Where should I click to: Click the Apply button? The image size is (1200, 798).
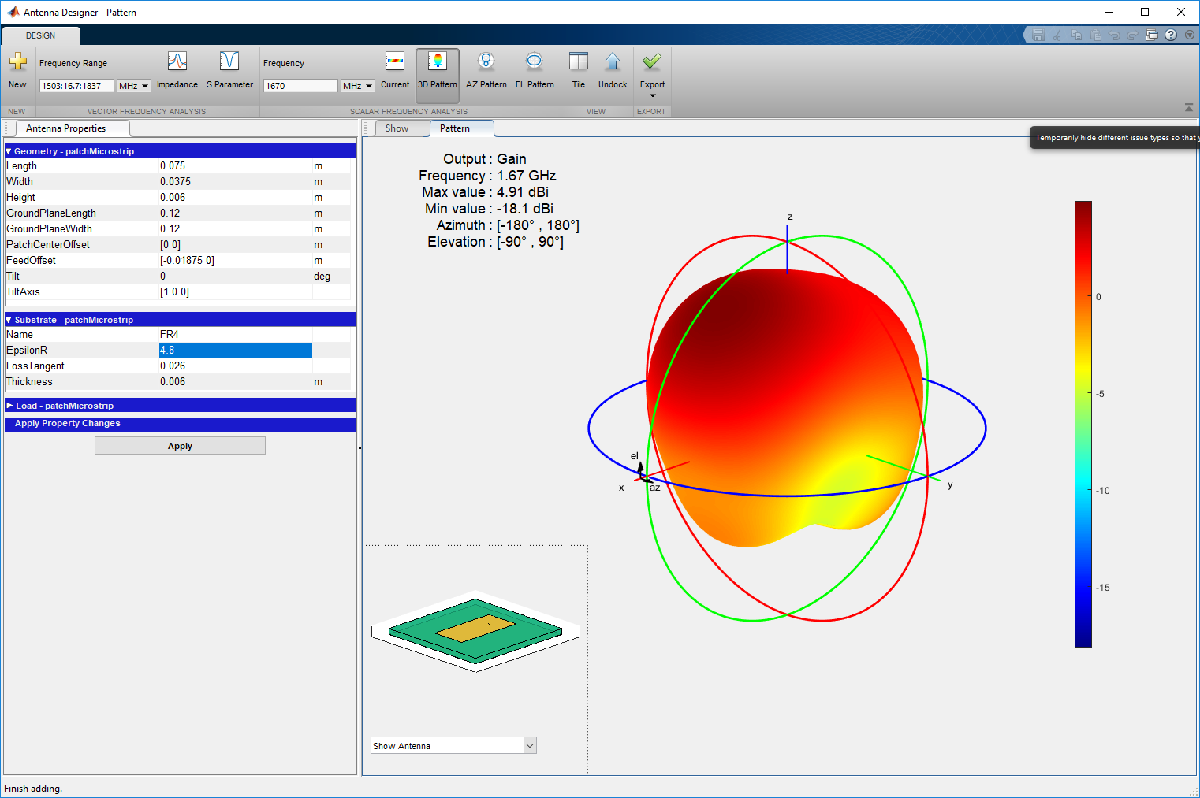[180, 446]
